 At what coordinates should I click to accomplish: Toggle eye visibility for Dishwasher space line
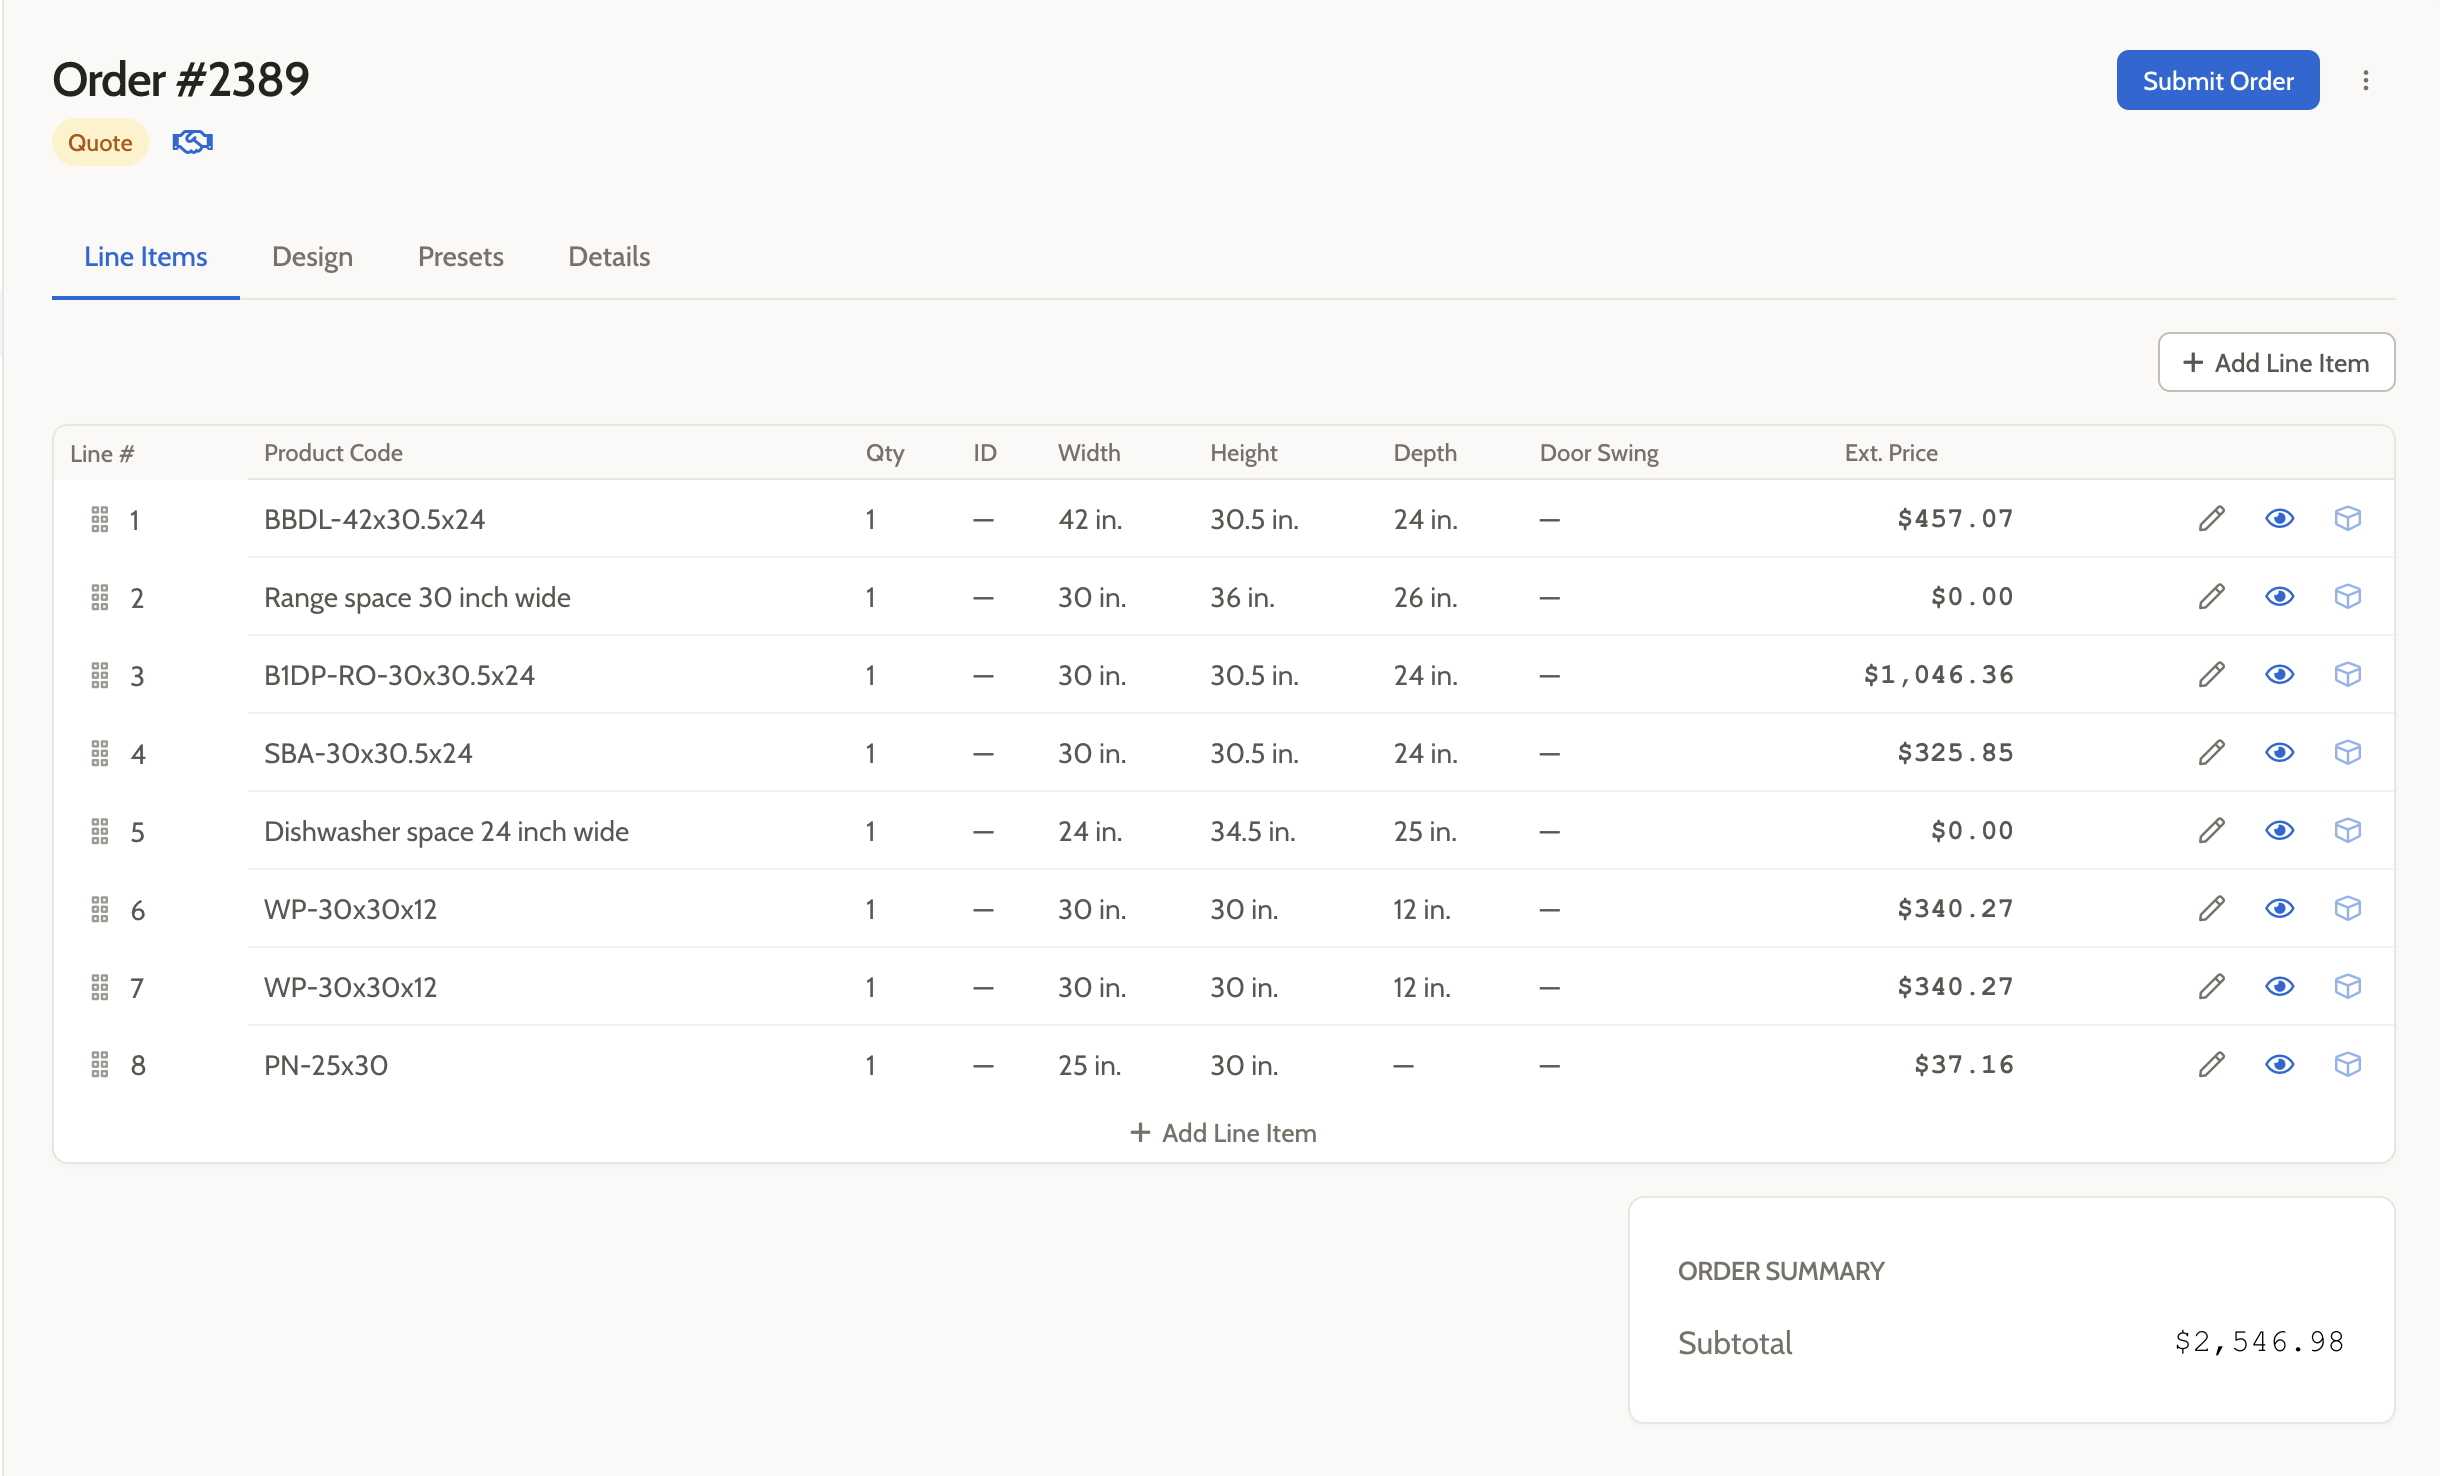point(2280,830)
